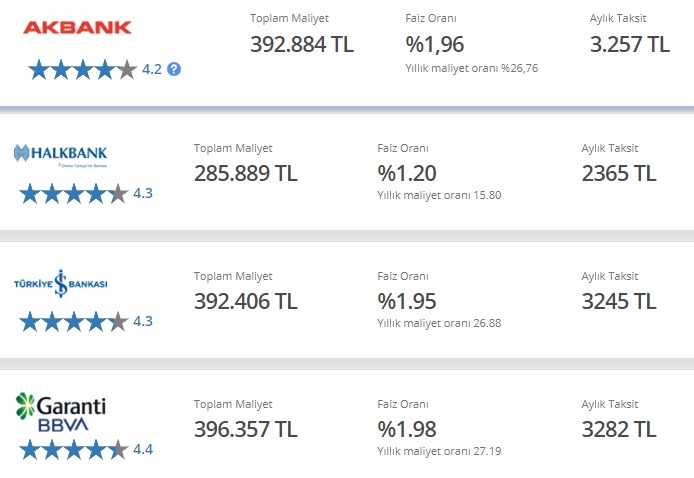The image size is (694, 478).
Task: Click Akbank's star rating
Action: pos(83,69)
